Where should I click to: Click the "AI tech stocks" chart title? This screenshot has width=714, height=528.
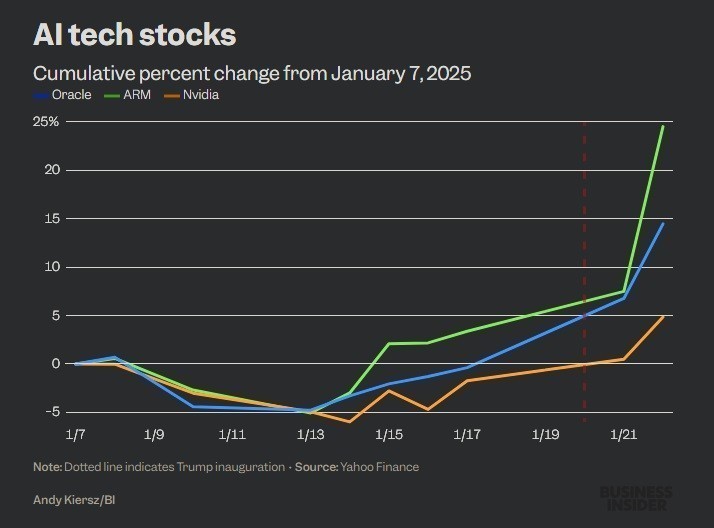point(135,35)
